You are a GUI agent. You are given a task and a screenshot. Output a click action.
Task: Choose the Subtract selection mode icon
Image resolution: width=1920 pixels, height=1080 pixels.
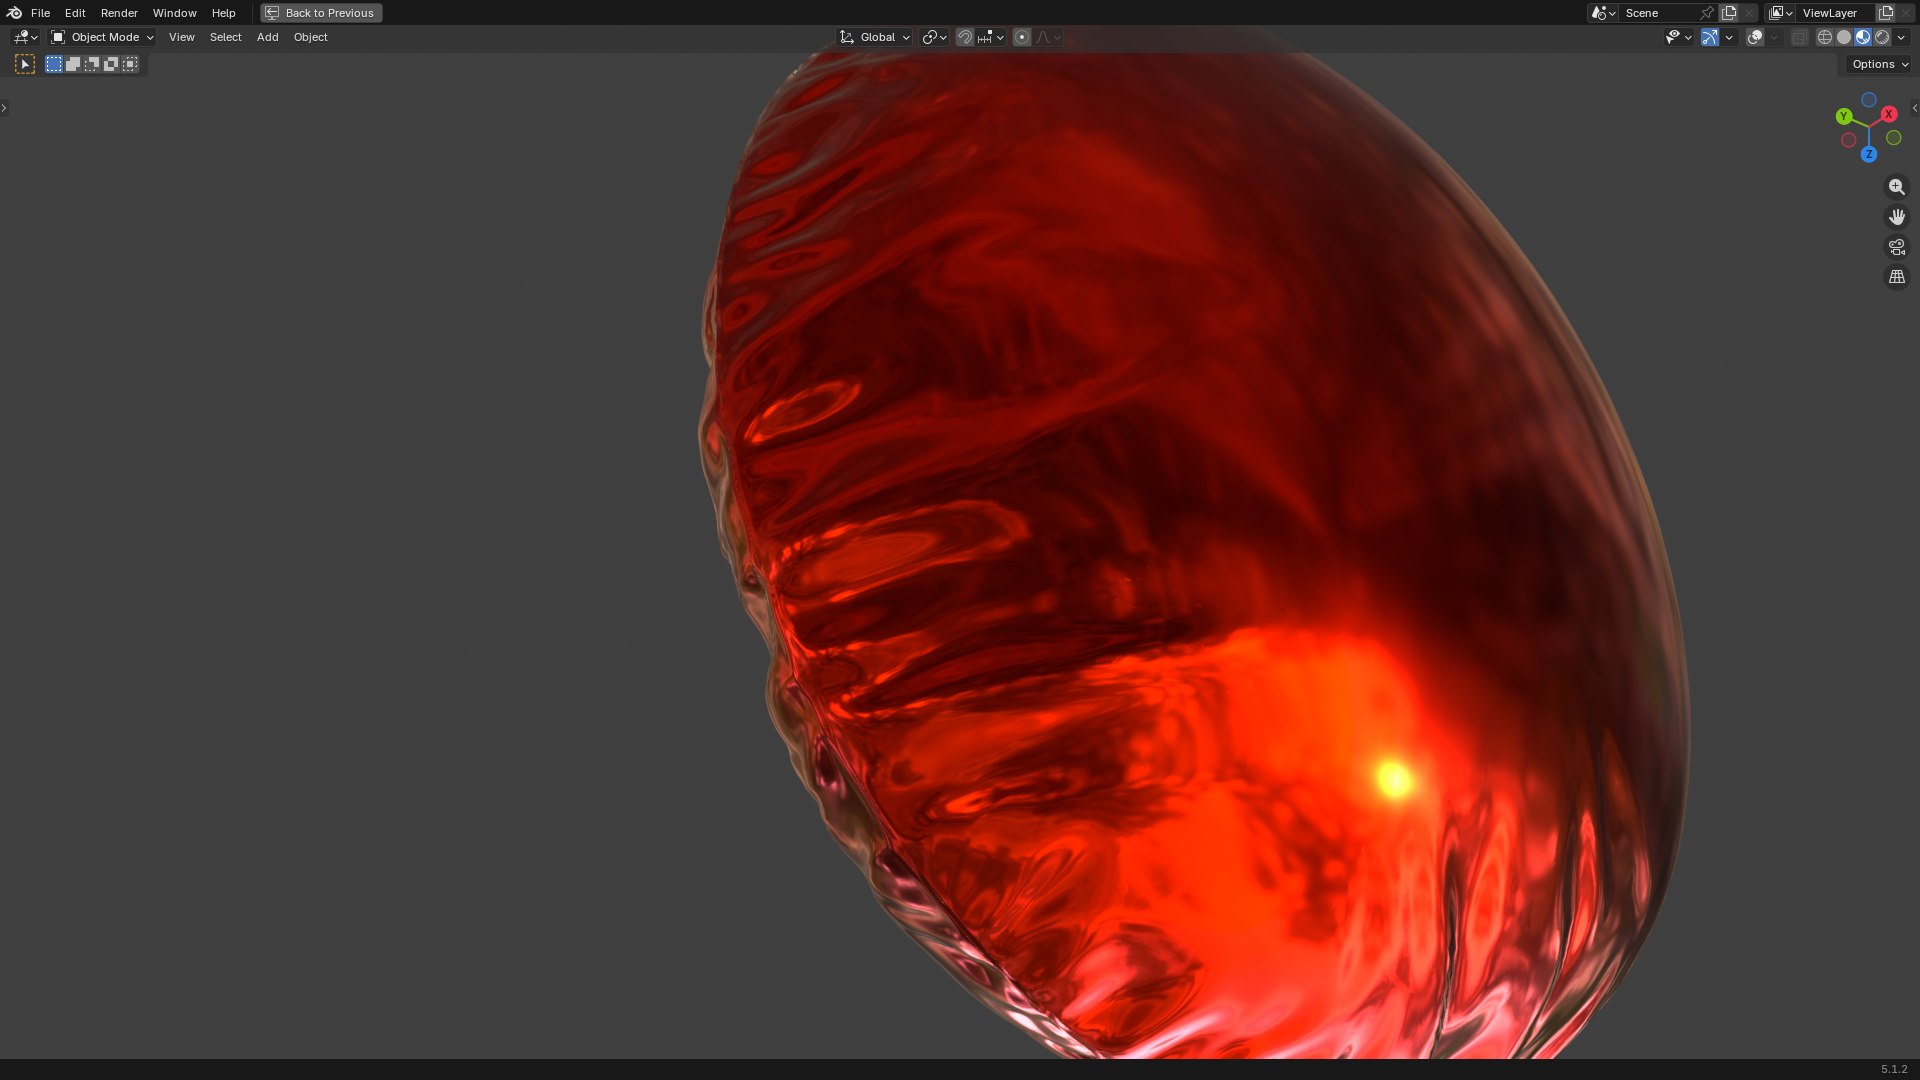click(92, 64)
